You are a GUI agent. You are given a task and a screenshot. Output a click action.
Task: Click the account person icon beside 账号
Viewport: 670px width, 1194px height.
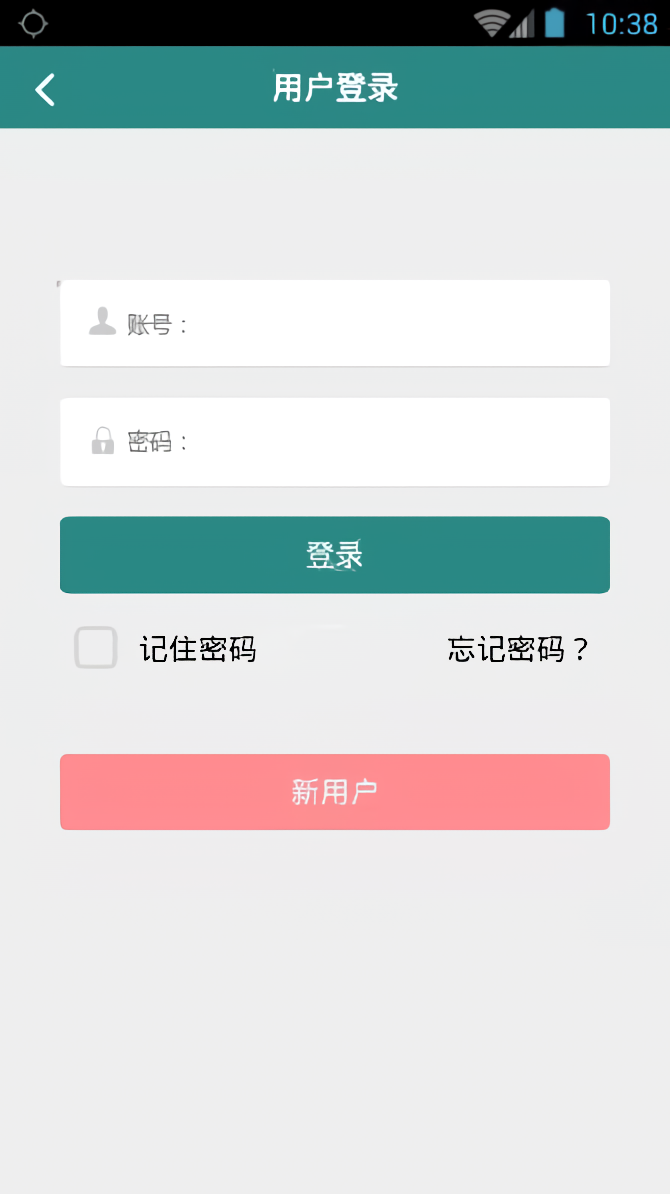click(100, 322)
